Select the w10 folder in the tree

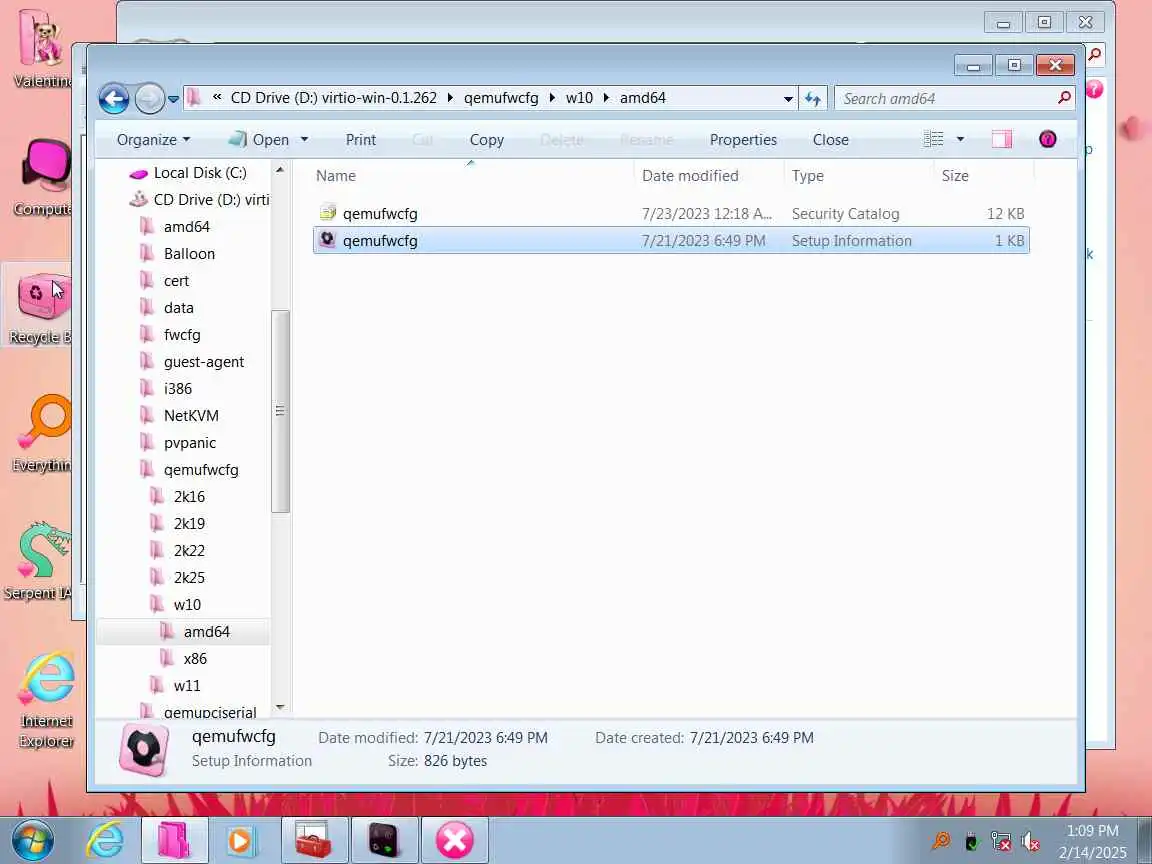point(187,605)
